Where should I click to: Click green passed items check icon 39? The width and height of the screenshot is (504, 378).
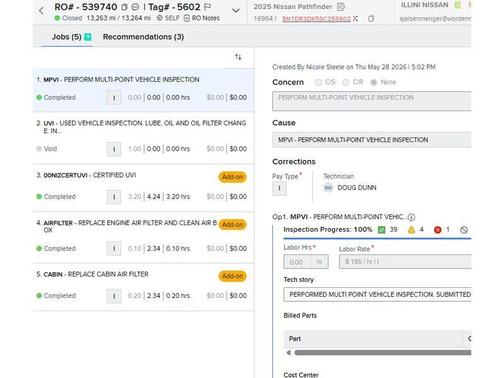(x=382, y=230)
